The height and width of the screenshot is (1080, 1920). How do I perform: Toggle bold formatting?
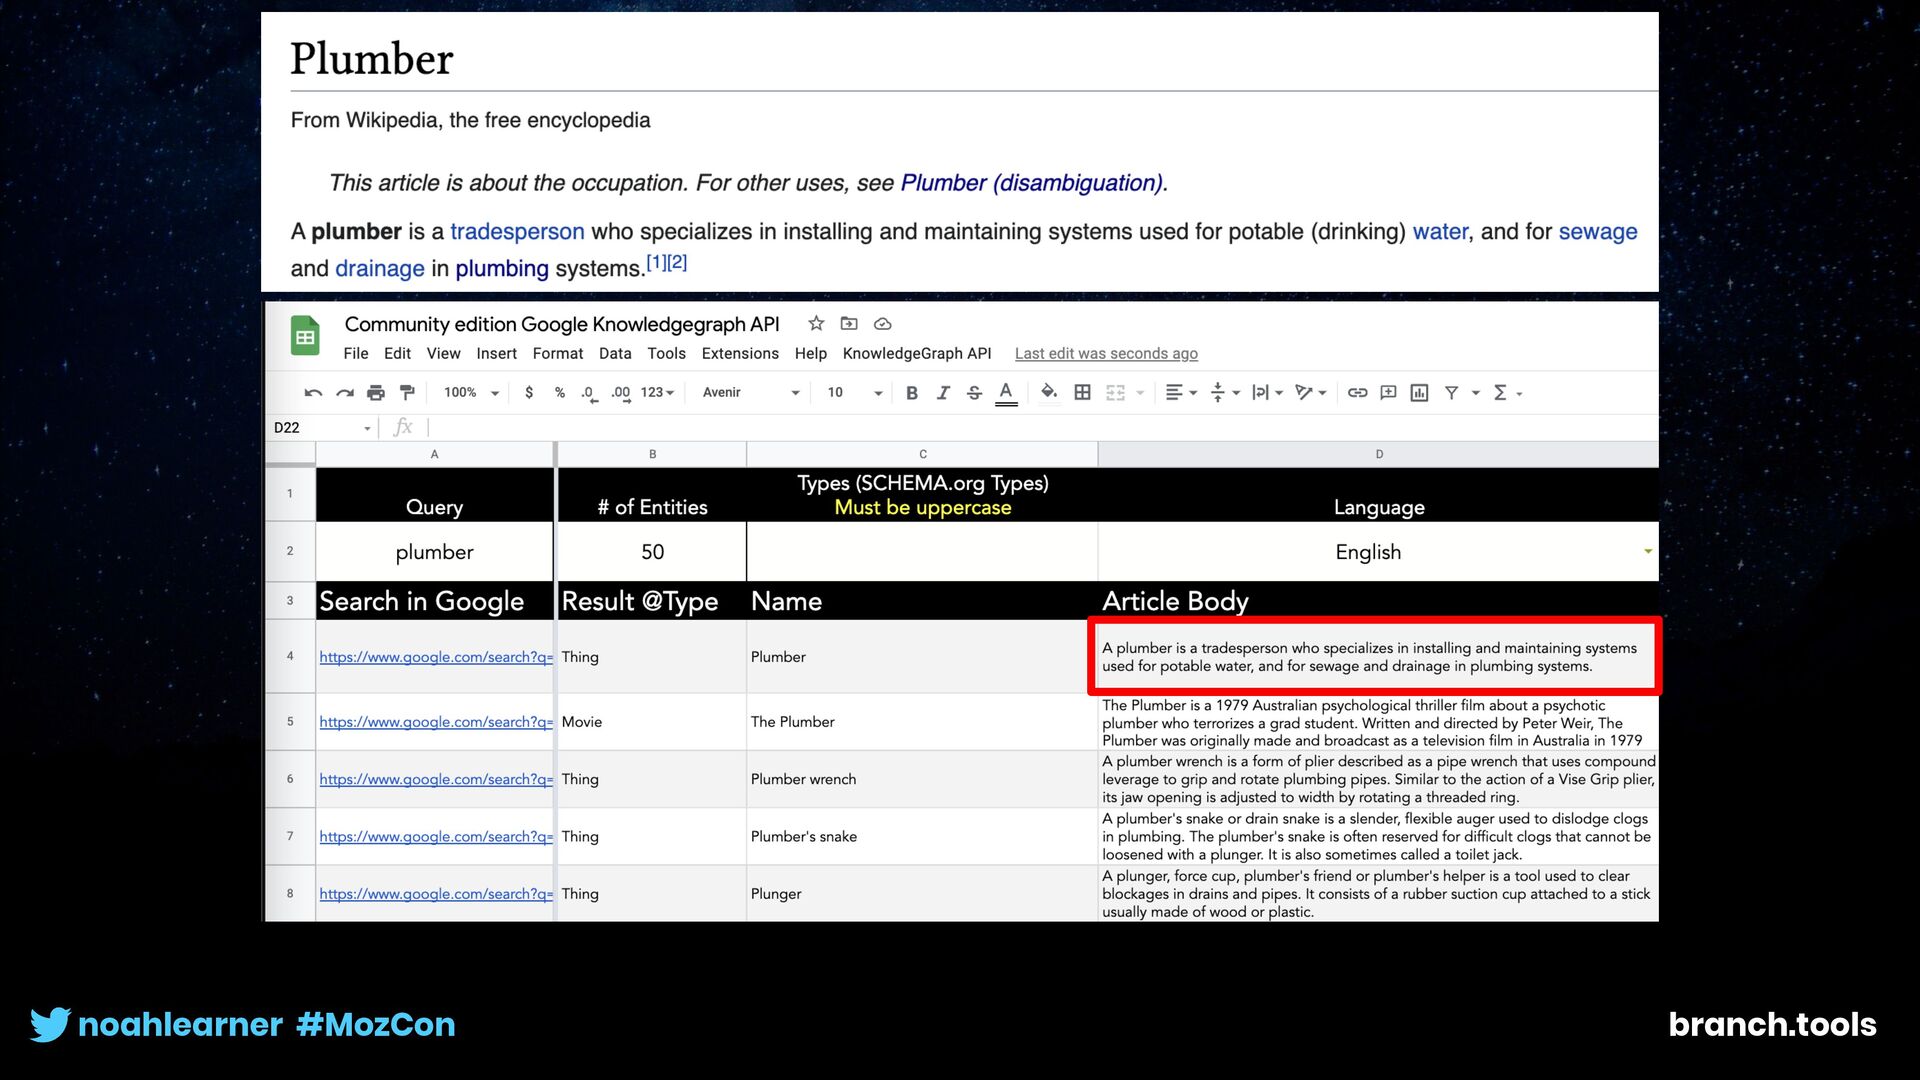pyautogui.click(x=912, y=393)
